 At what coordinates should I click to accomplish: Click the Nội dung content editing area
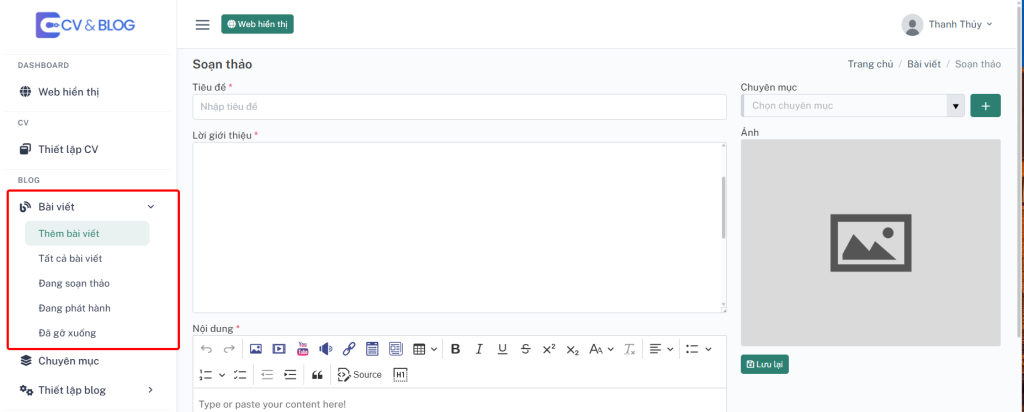pos(459,400)
